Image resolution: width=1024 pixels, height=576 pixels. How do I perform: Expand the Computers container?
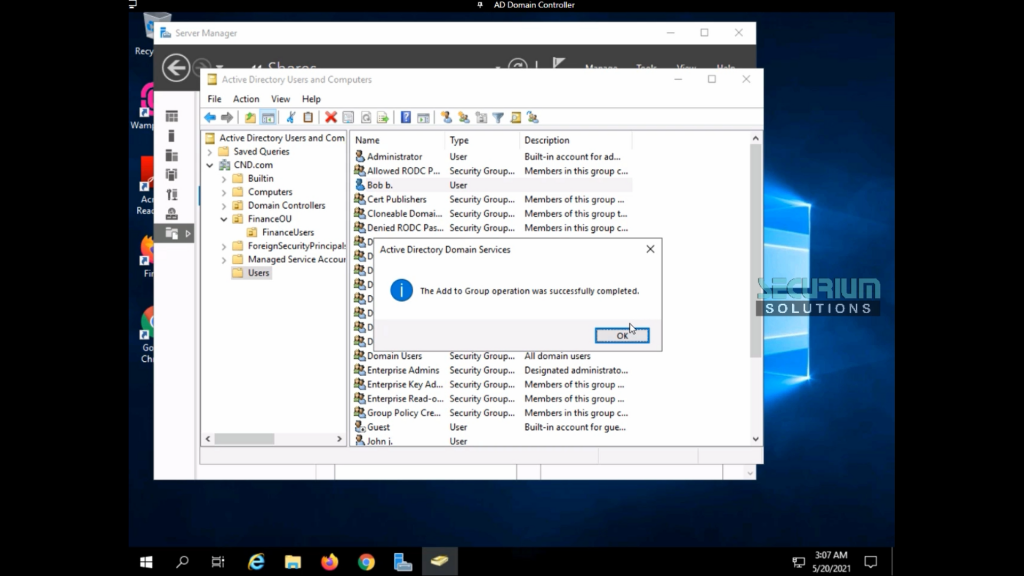(224, 192)
